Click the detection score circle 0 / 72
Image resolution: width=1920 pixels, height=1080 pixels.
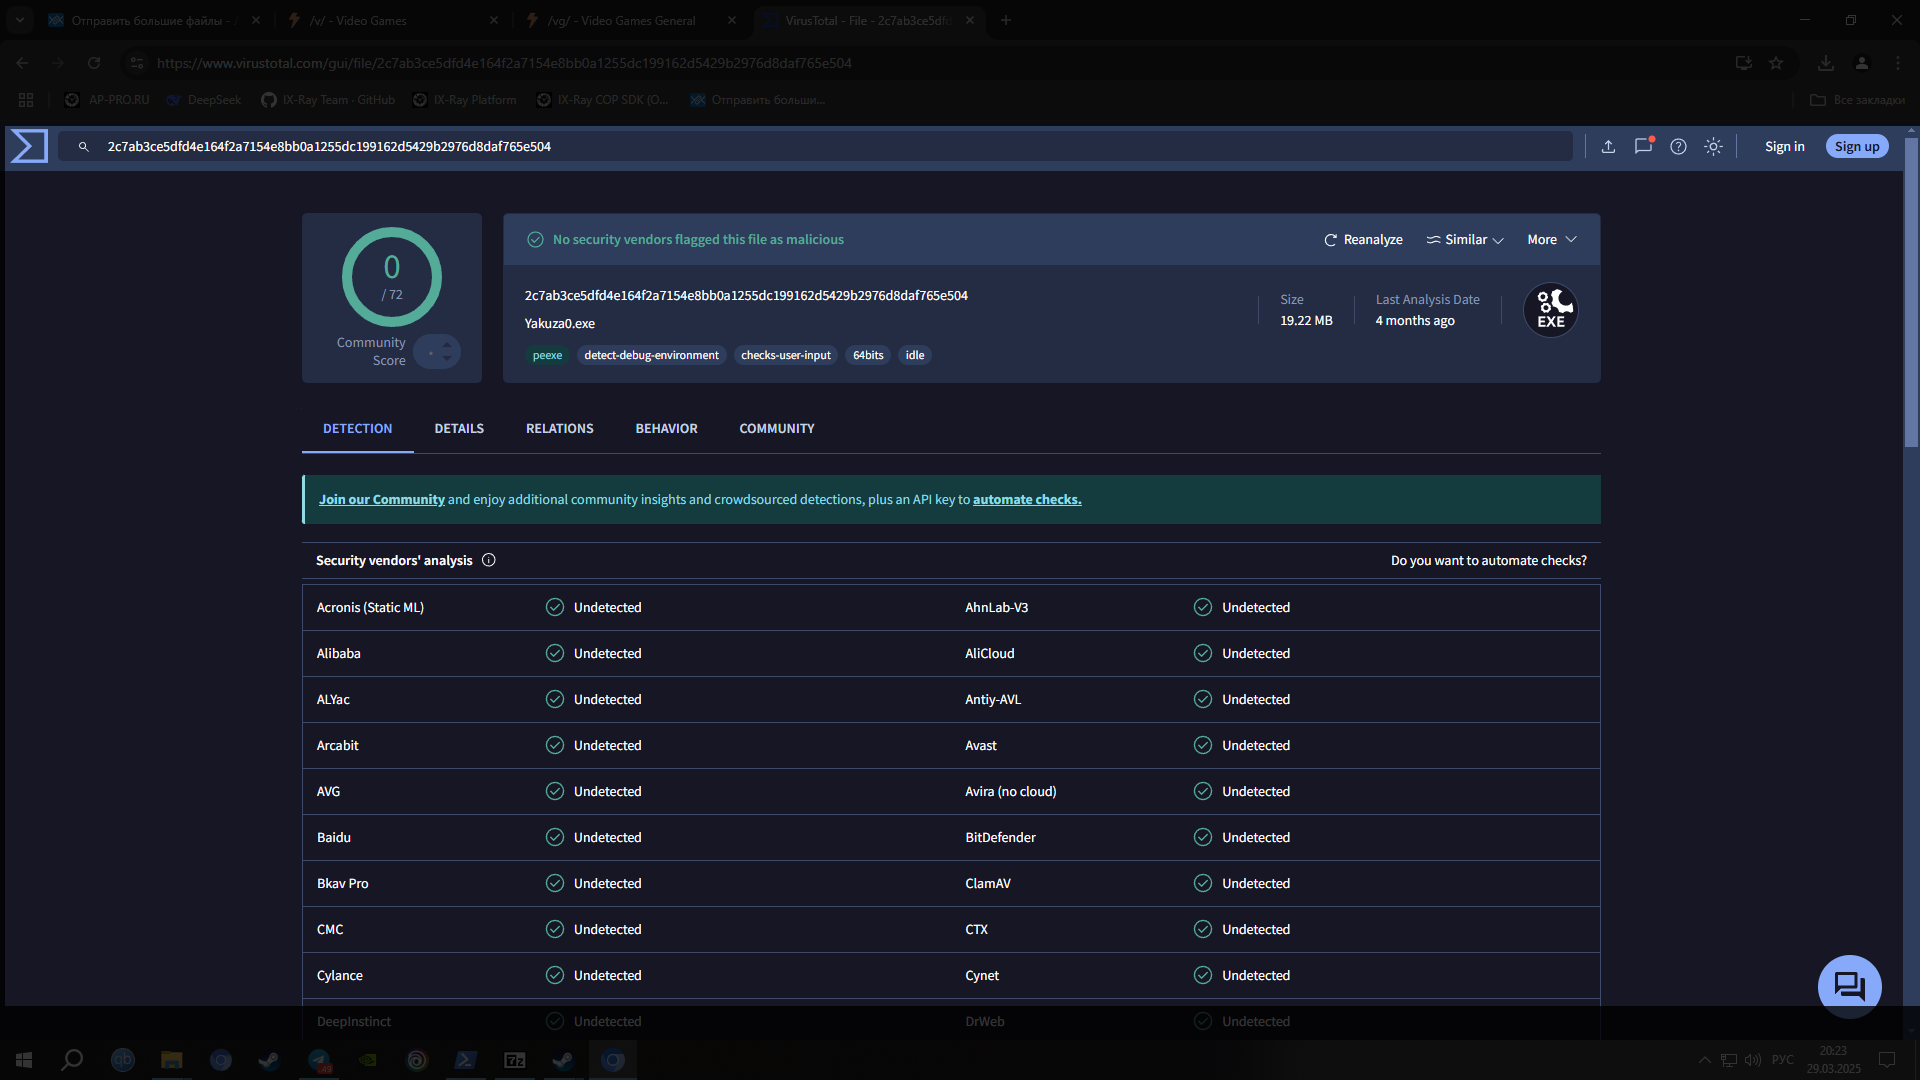[x=392, y=277]
